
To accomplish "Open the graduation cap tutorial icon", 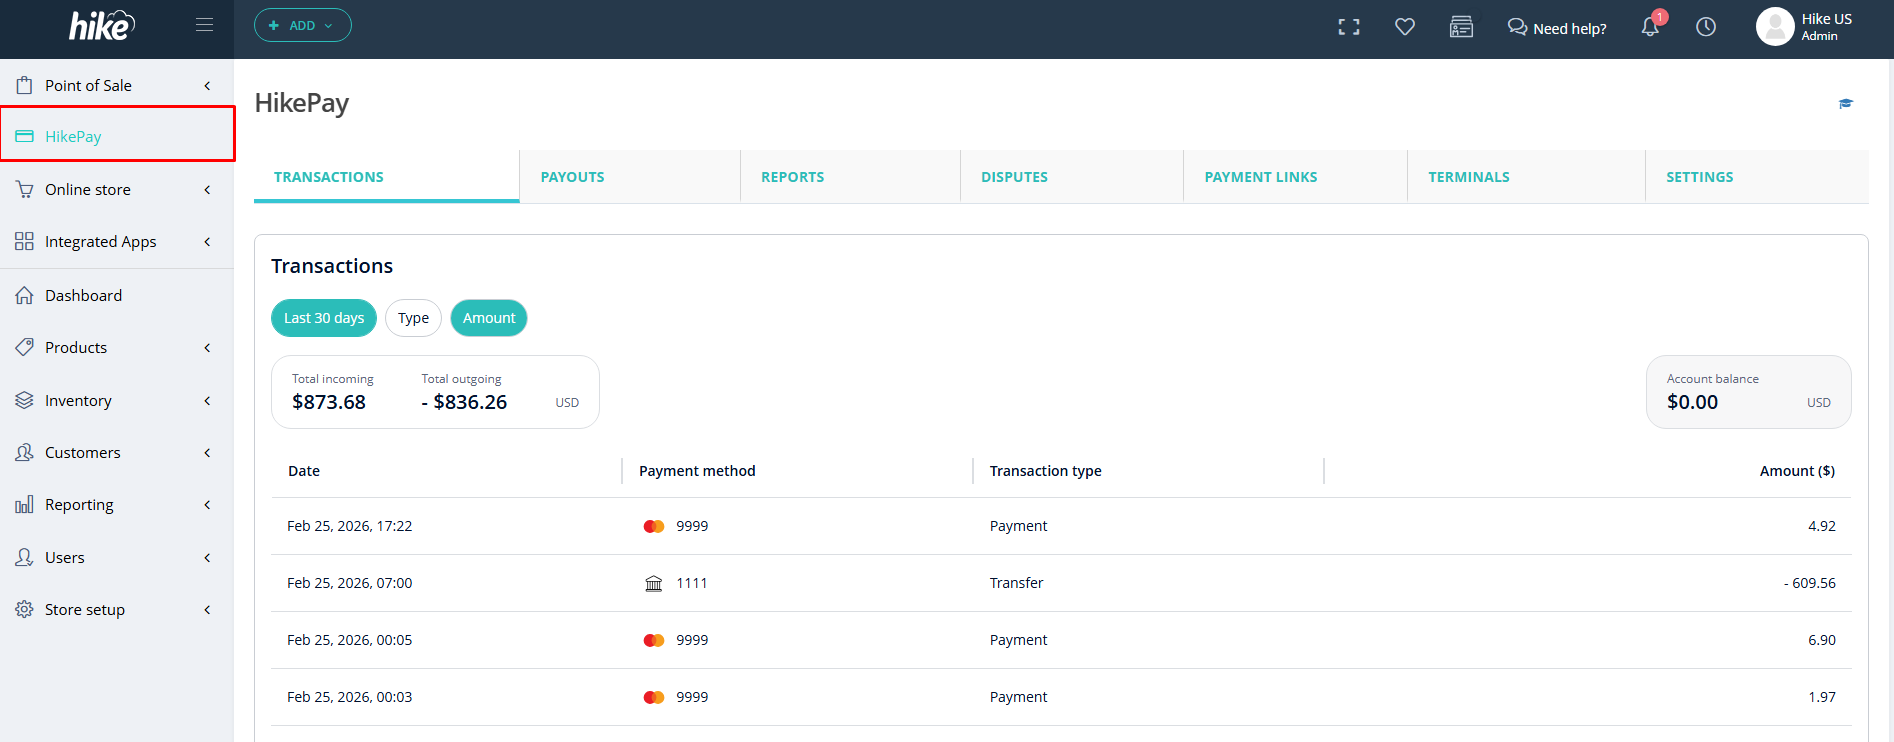I will click(x=1846, y=103).
